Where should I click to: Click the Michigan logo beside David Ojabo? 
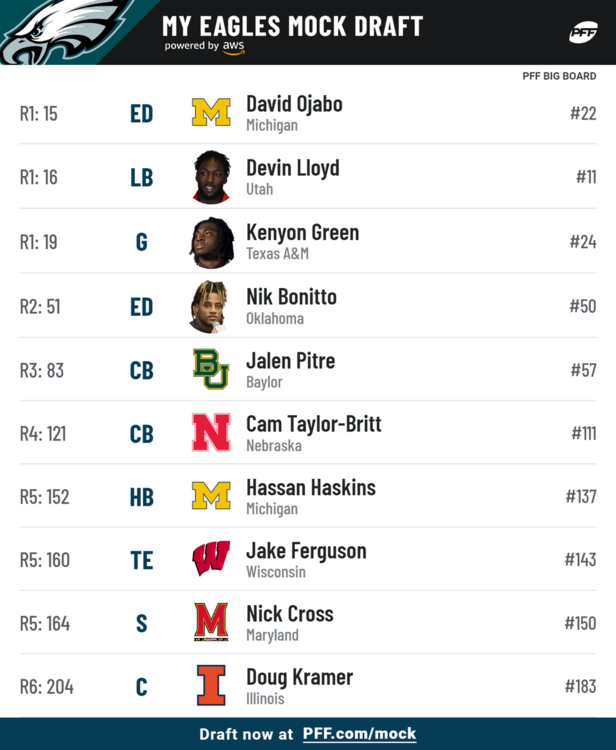coord(211,112)
